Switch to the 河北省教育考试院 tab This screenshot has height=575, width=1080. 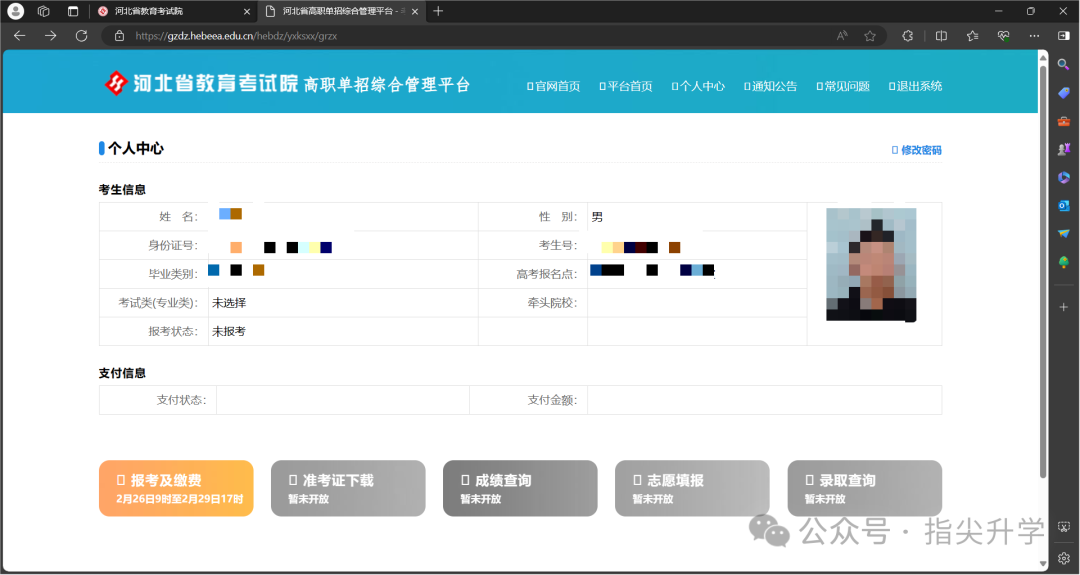[x=174, y=11]
